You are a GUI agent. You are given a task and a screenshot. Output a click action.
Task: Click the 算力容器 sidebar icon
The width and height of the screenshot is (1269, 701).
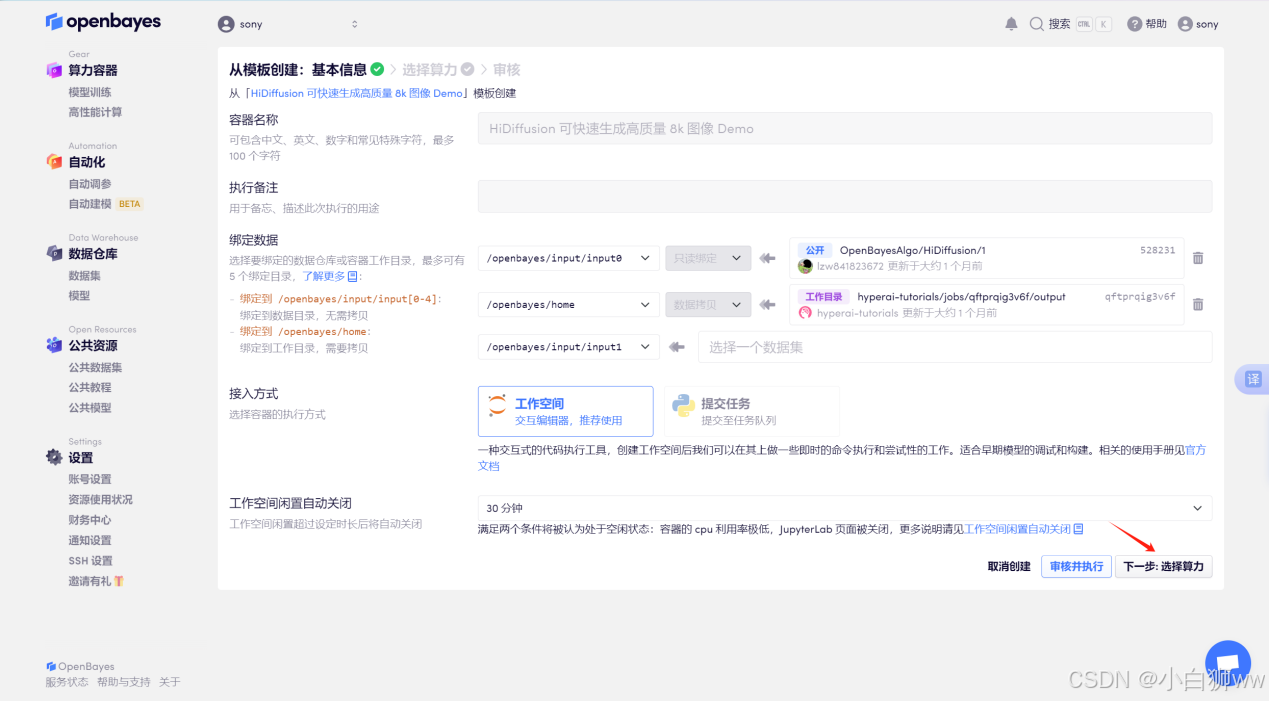tap(54, 70)
